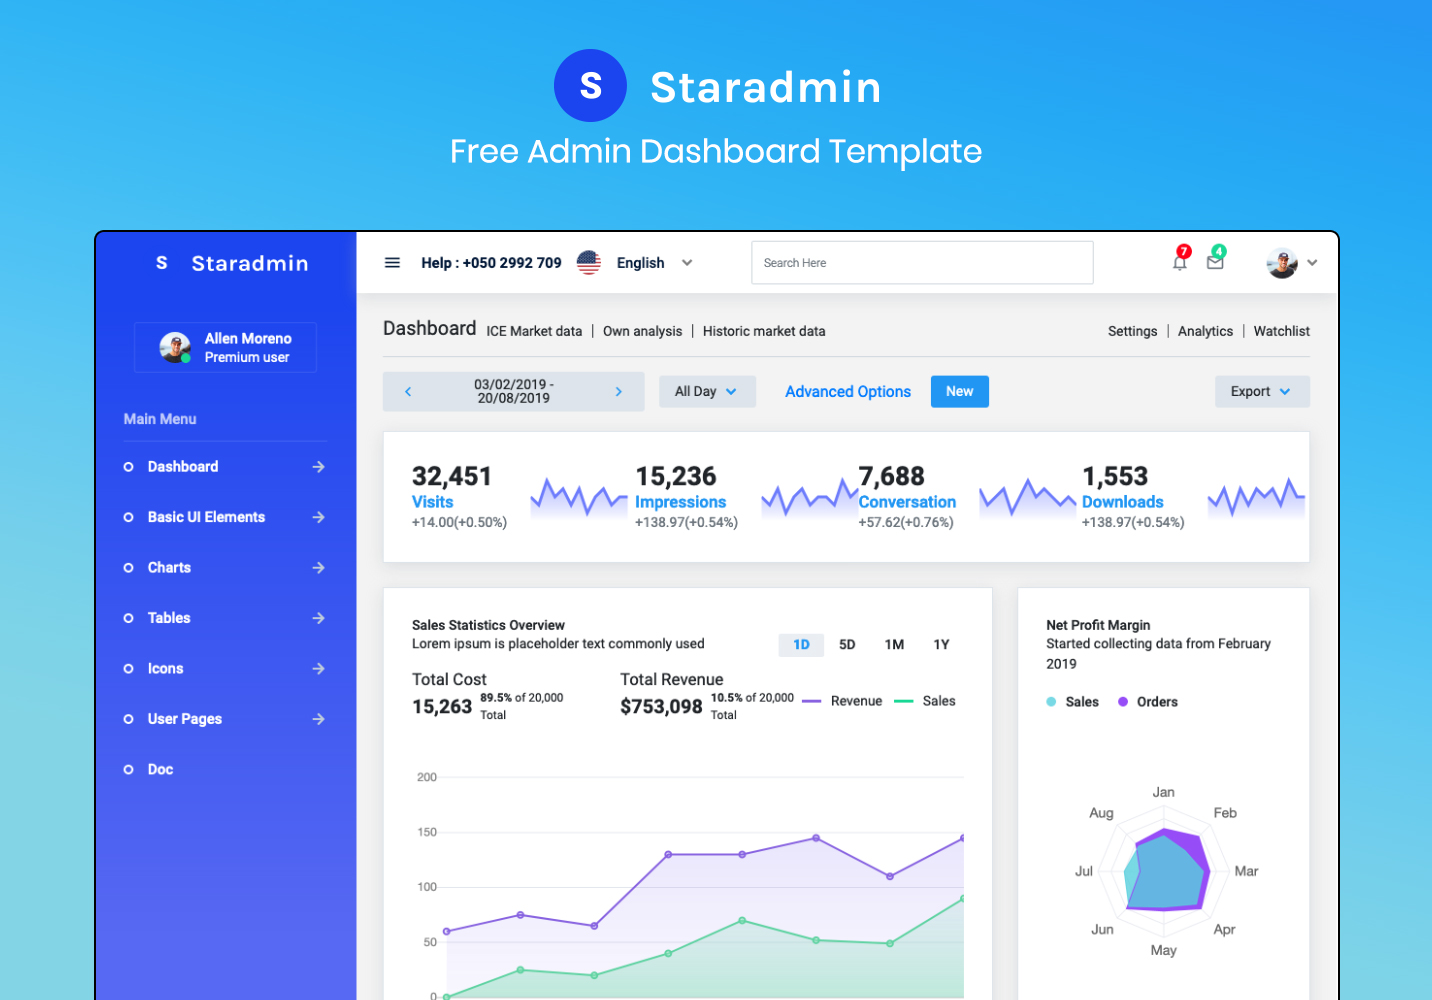Image resolution: width=1432 pixels, height=1000 pixels.
Task: Open the hamburger menu icon
Action: coord(392,263)
